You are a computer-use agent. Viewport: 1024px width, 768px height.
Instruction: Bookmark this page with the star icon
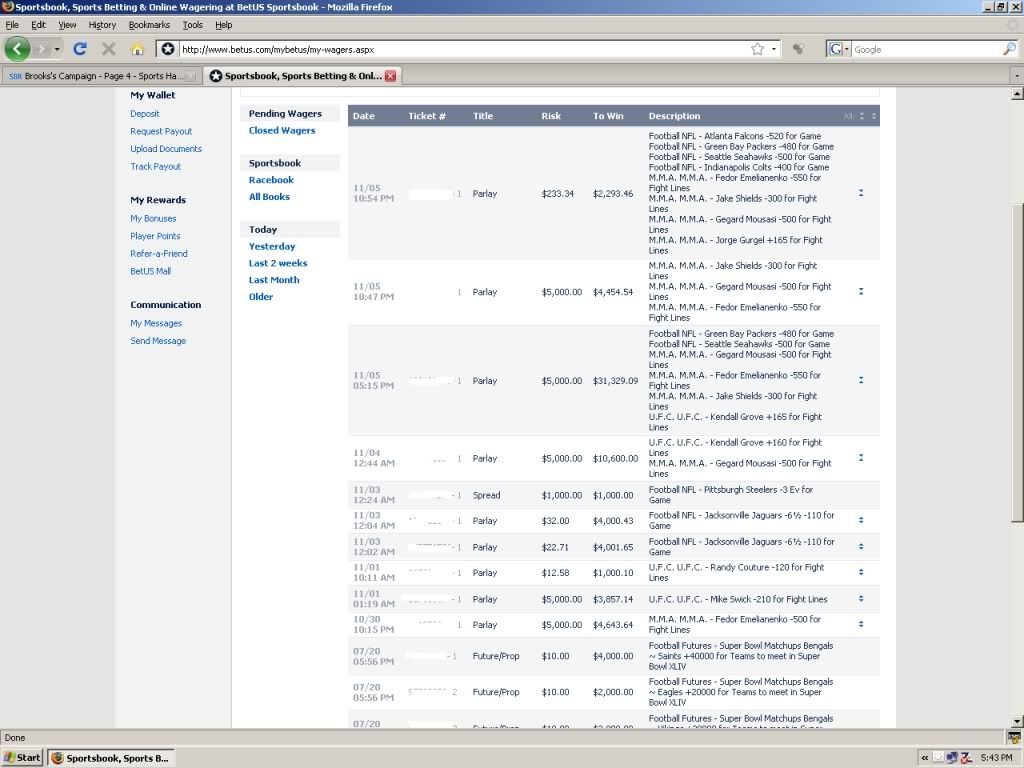click(x=758, y=49)
